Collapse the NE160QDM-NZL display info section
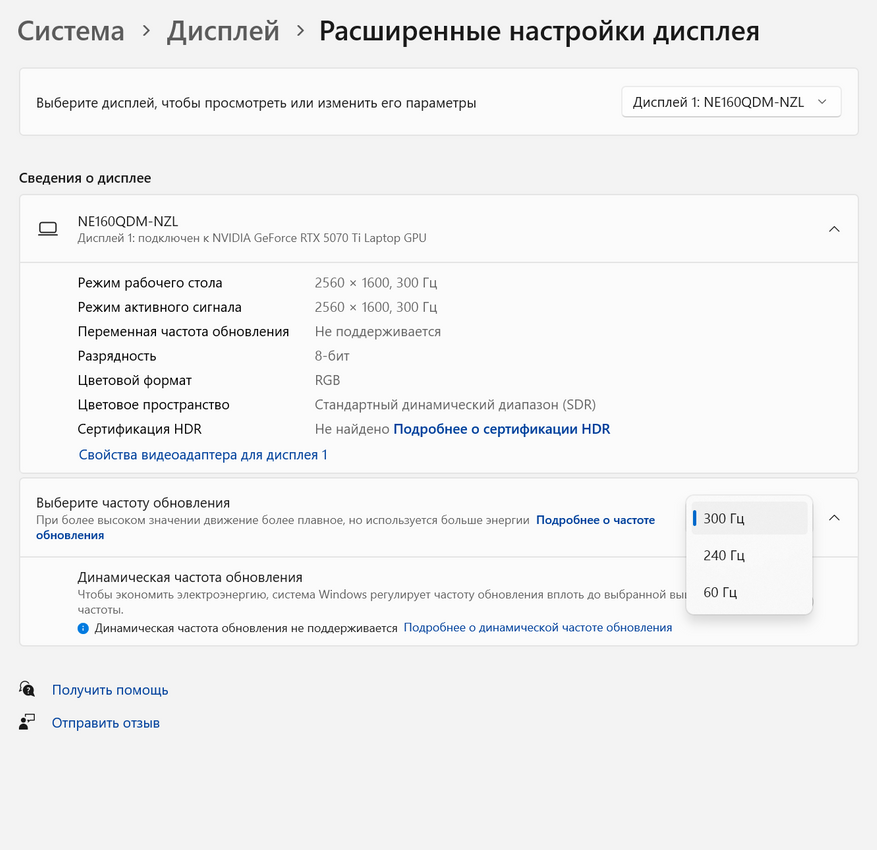The width and height of the screenshot is (877, 850). click(x=834, y=229)
